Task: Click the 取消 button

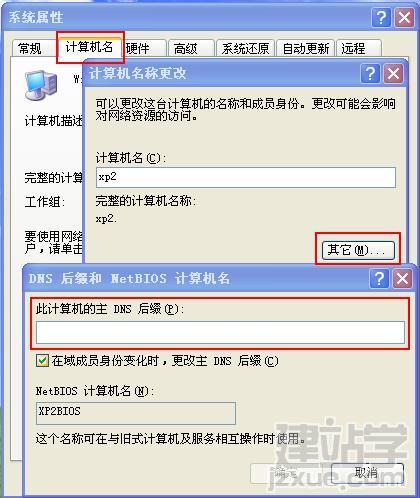Action: [367, 473]
